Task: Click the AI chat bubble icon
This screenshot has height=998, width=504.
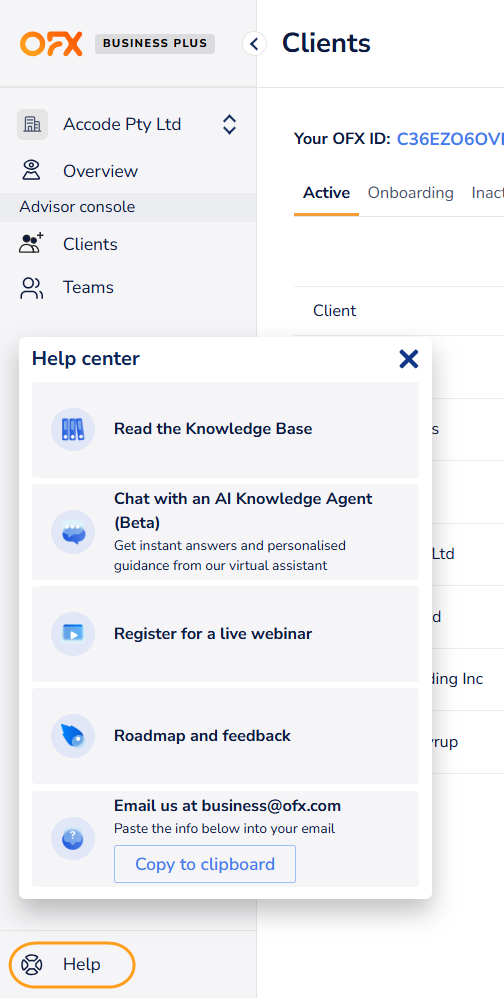Action: 73,532
